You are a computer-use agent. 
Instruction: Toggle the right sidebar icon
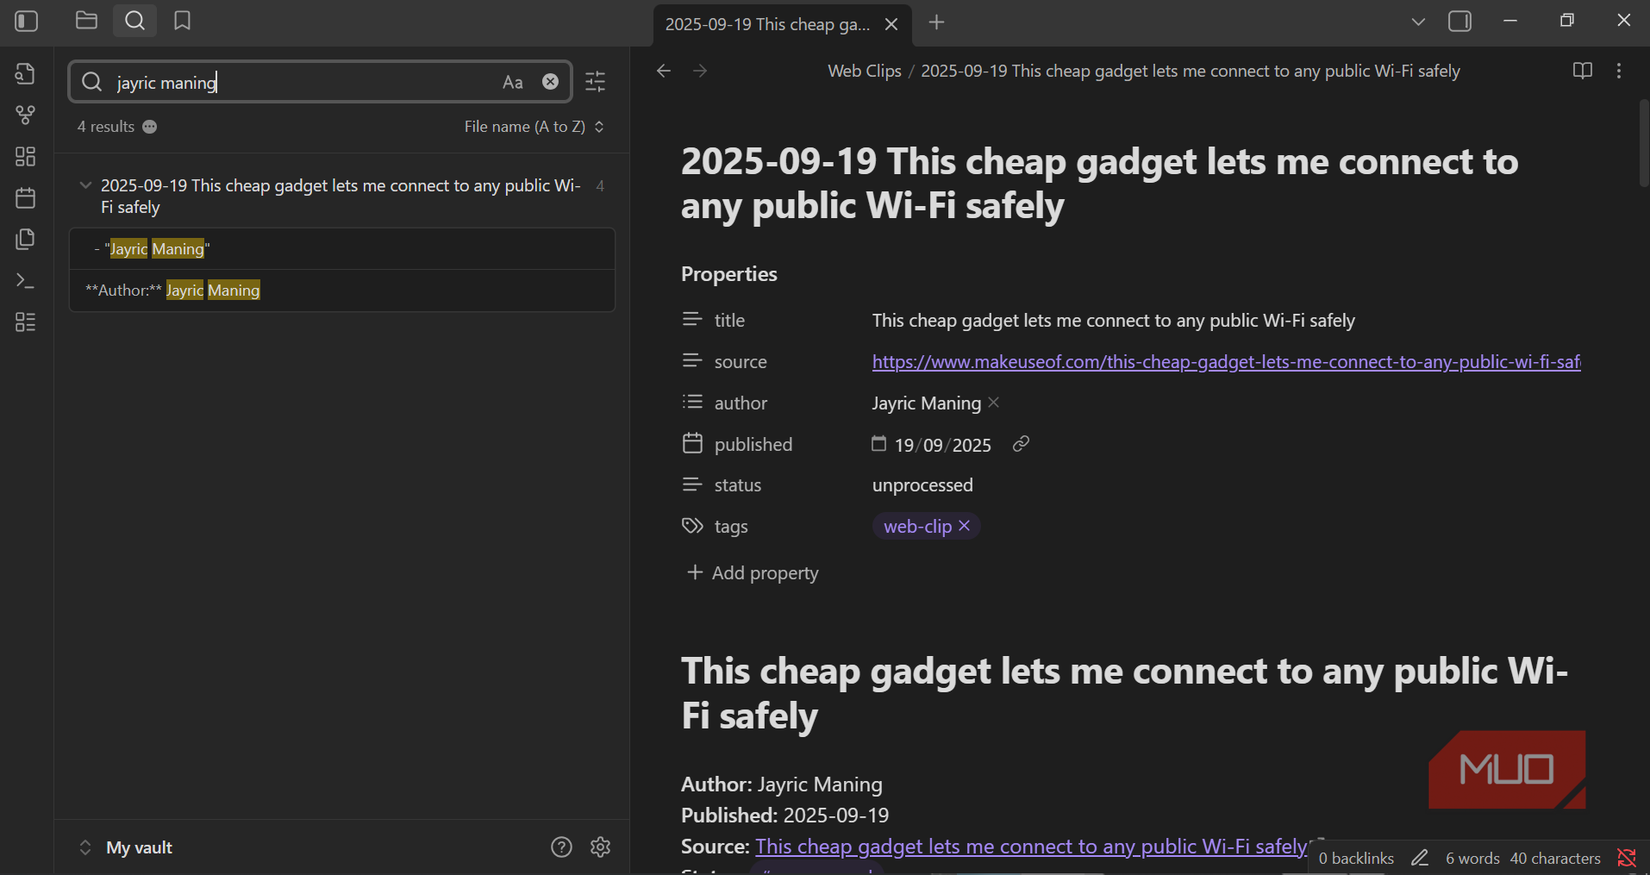pos(1460,21)
